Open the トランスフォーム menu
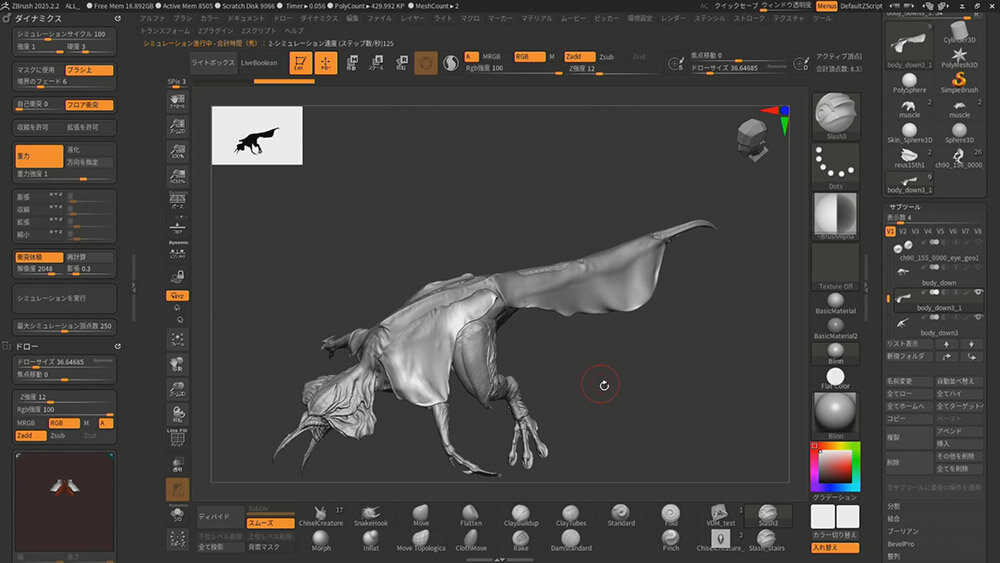Screen dimensions: 1000x563 click(165, 31)
